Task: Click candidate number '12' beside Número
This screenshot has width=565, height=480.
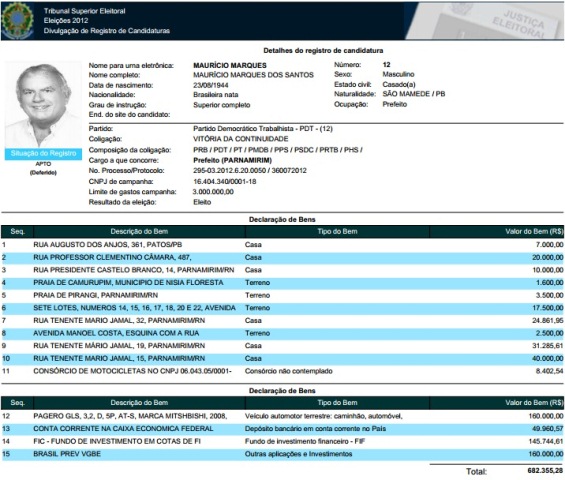Action: (386, 65)
